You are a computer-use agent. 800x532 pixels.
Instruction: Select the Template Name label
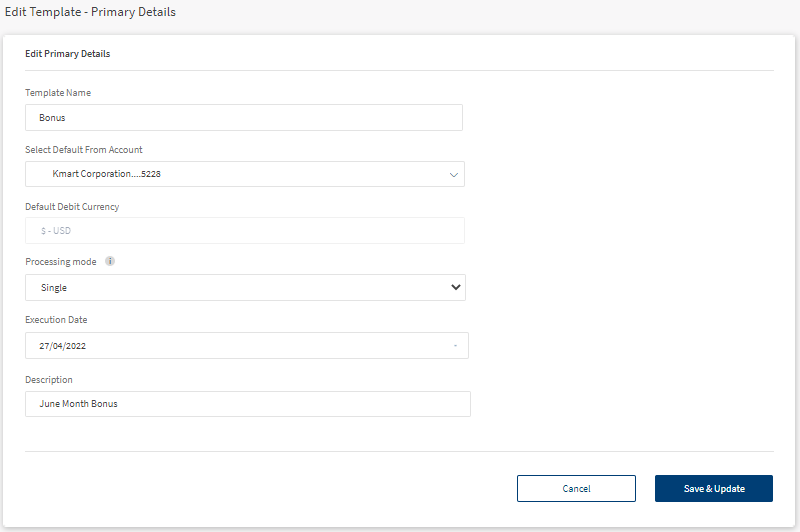58,93
